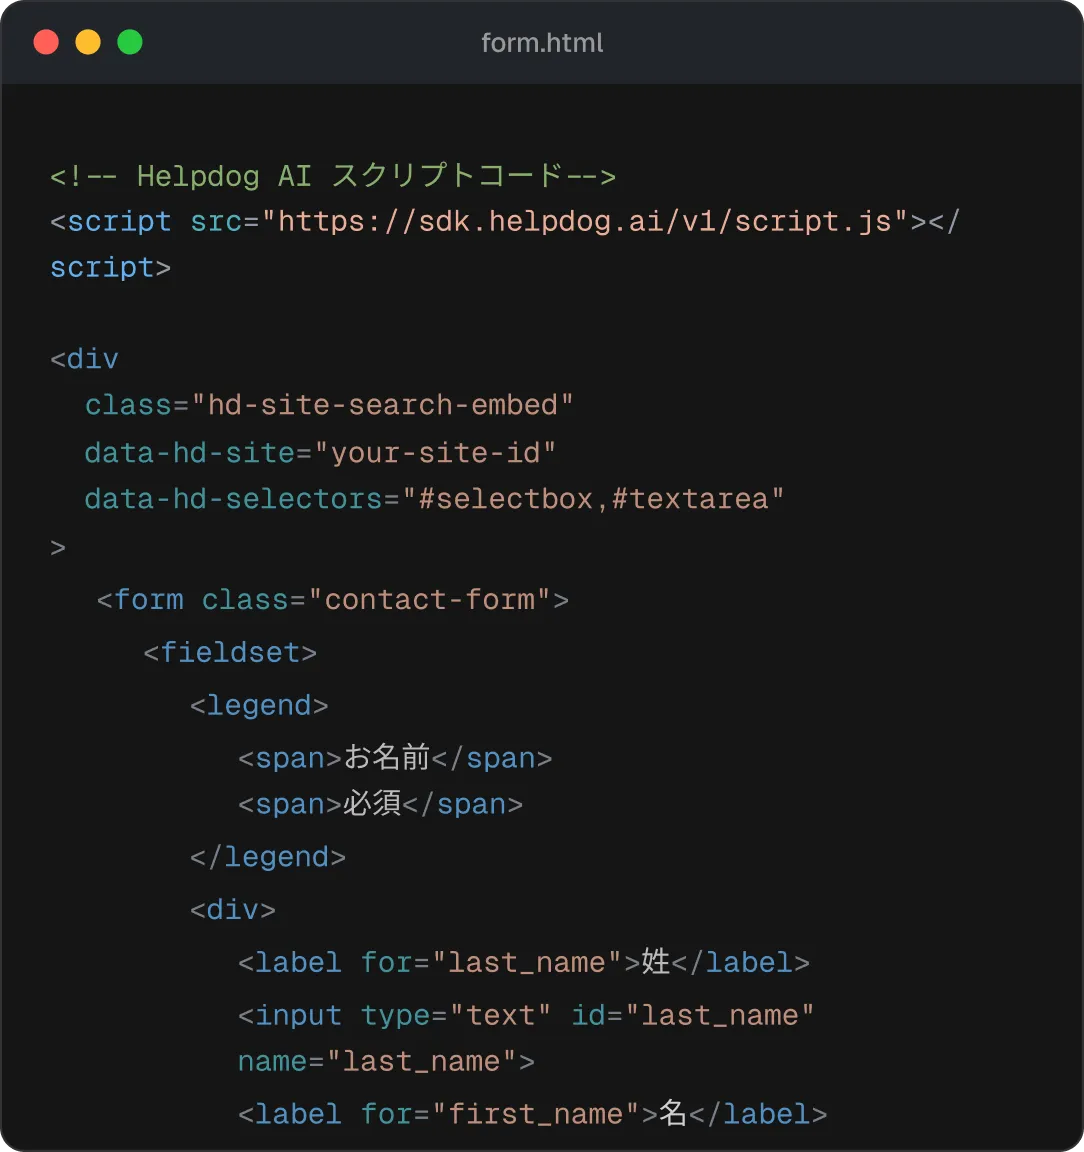Click the closing </legend> tag

click(x=268, y=857)
